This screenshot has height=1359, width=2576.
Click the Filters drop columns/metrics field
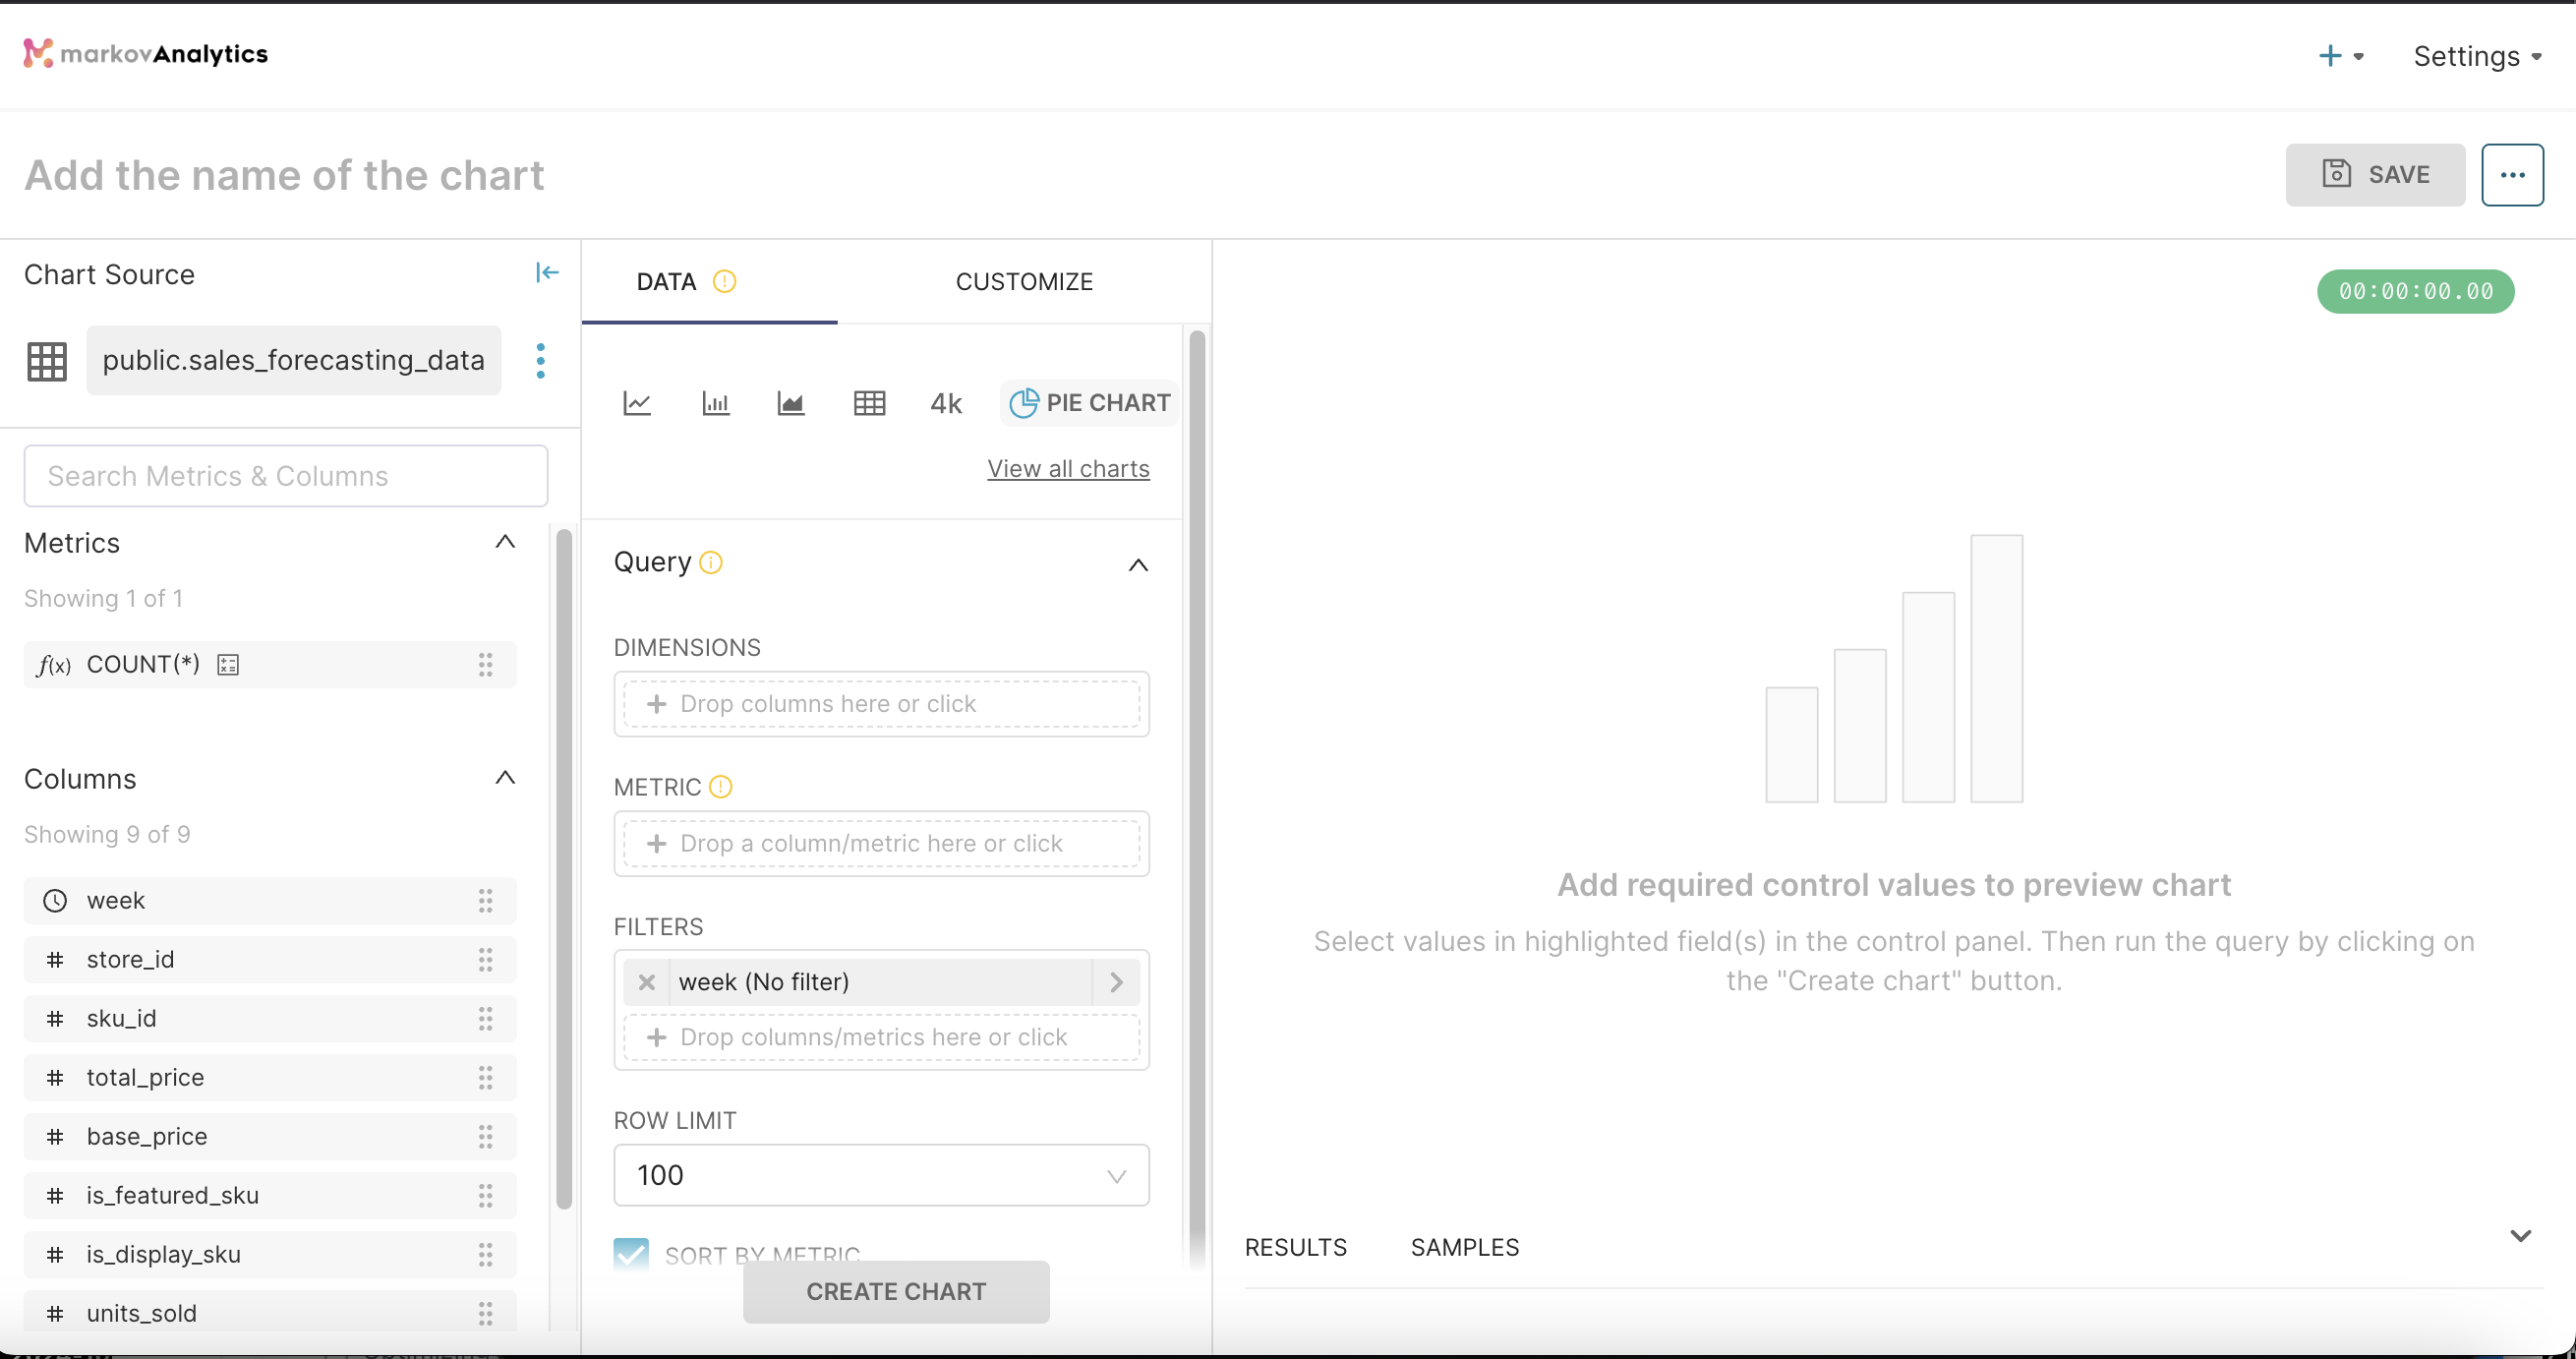coord(881,1037)
